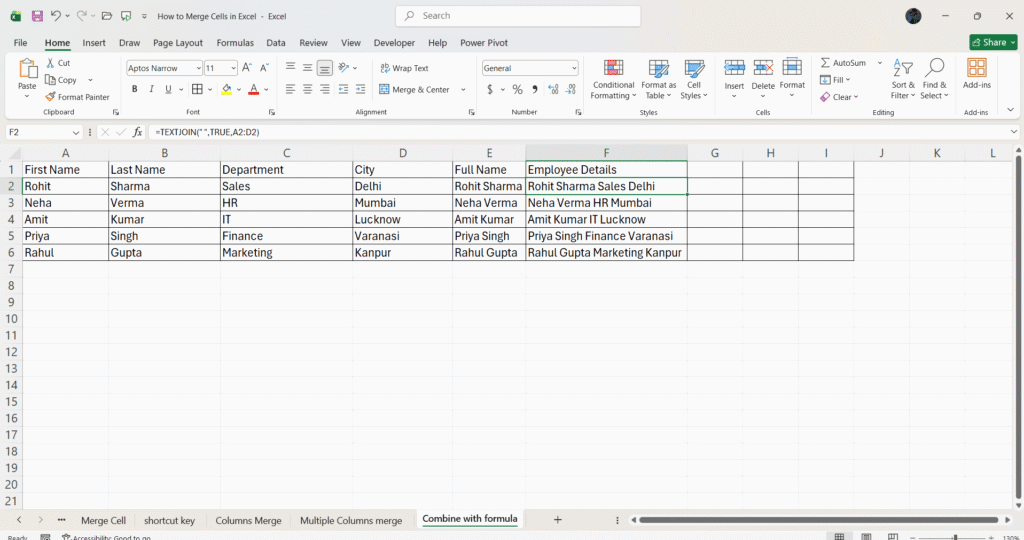Open the Orientation text angle tool
This screenshot has height=540, width=1024.
pos(344,67)
